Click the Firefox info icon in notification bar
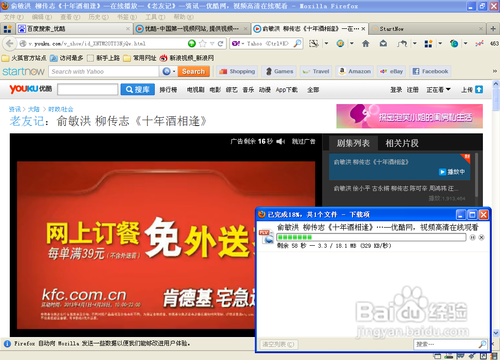500x360 pixels. pyautogui.click(x=7, y=343)
